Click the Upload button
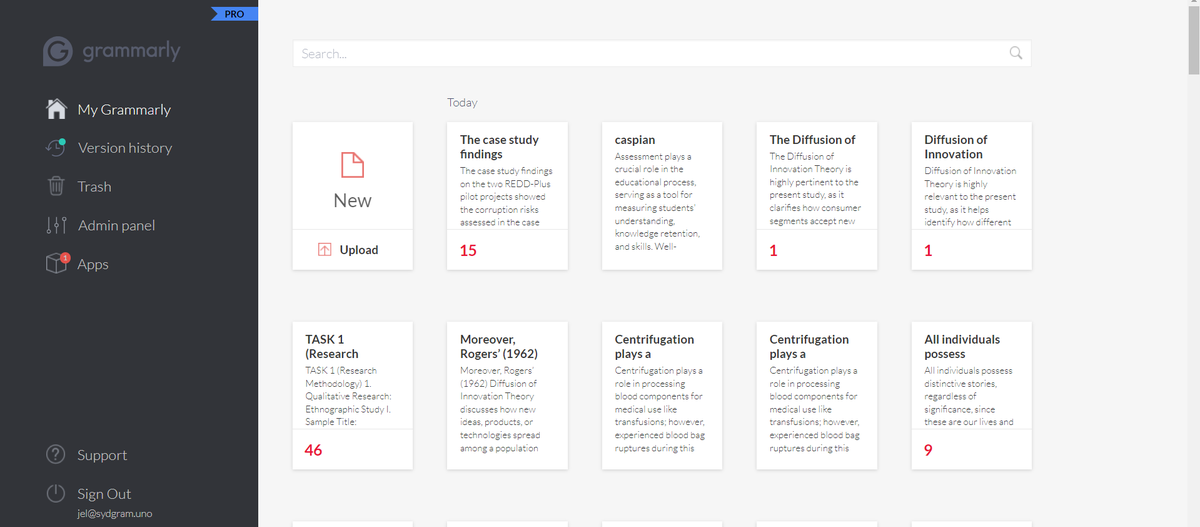 (352, 250)
